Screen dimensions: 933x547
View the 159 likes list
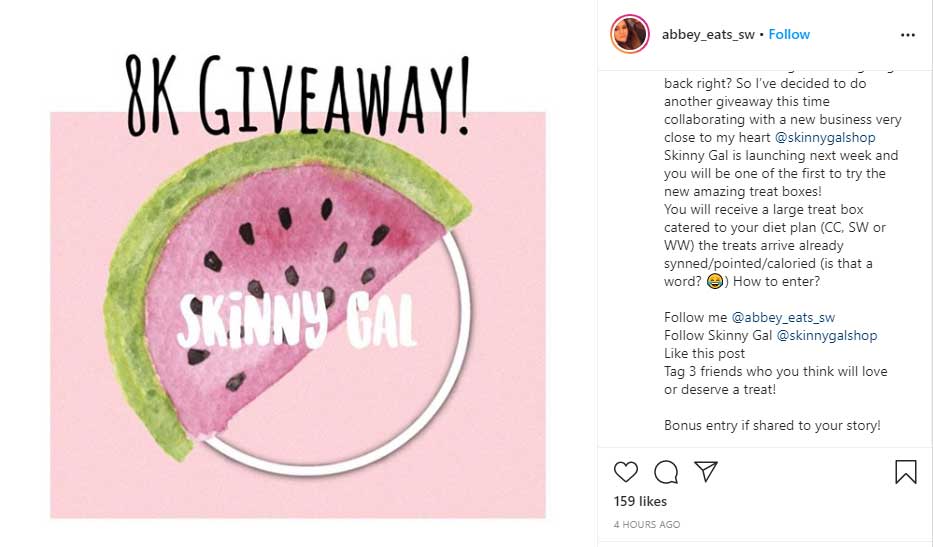point(640,501)
